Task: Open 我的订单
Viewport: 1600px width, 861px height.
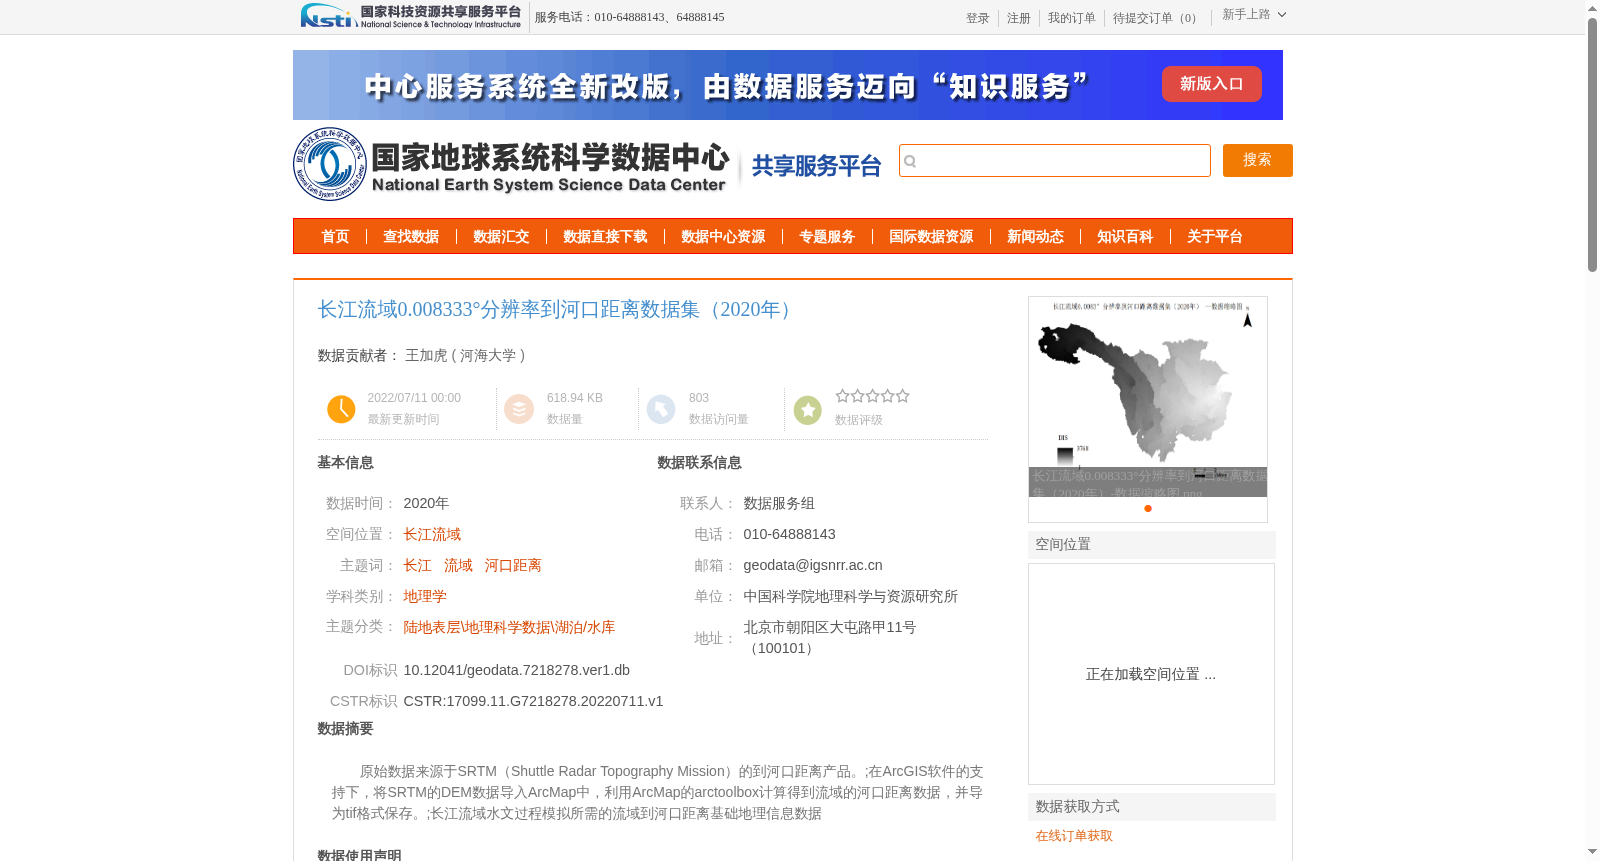Action: click(1071, 18)
